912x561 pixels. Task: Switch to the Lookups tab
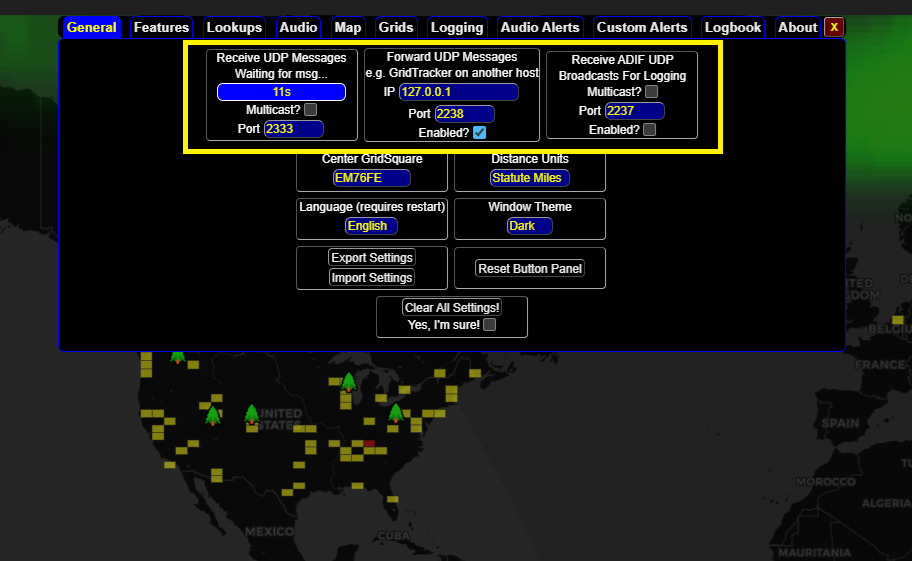coord(234,27)
